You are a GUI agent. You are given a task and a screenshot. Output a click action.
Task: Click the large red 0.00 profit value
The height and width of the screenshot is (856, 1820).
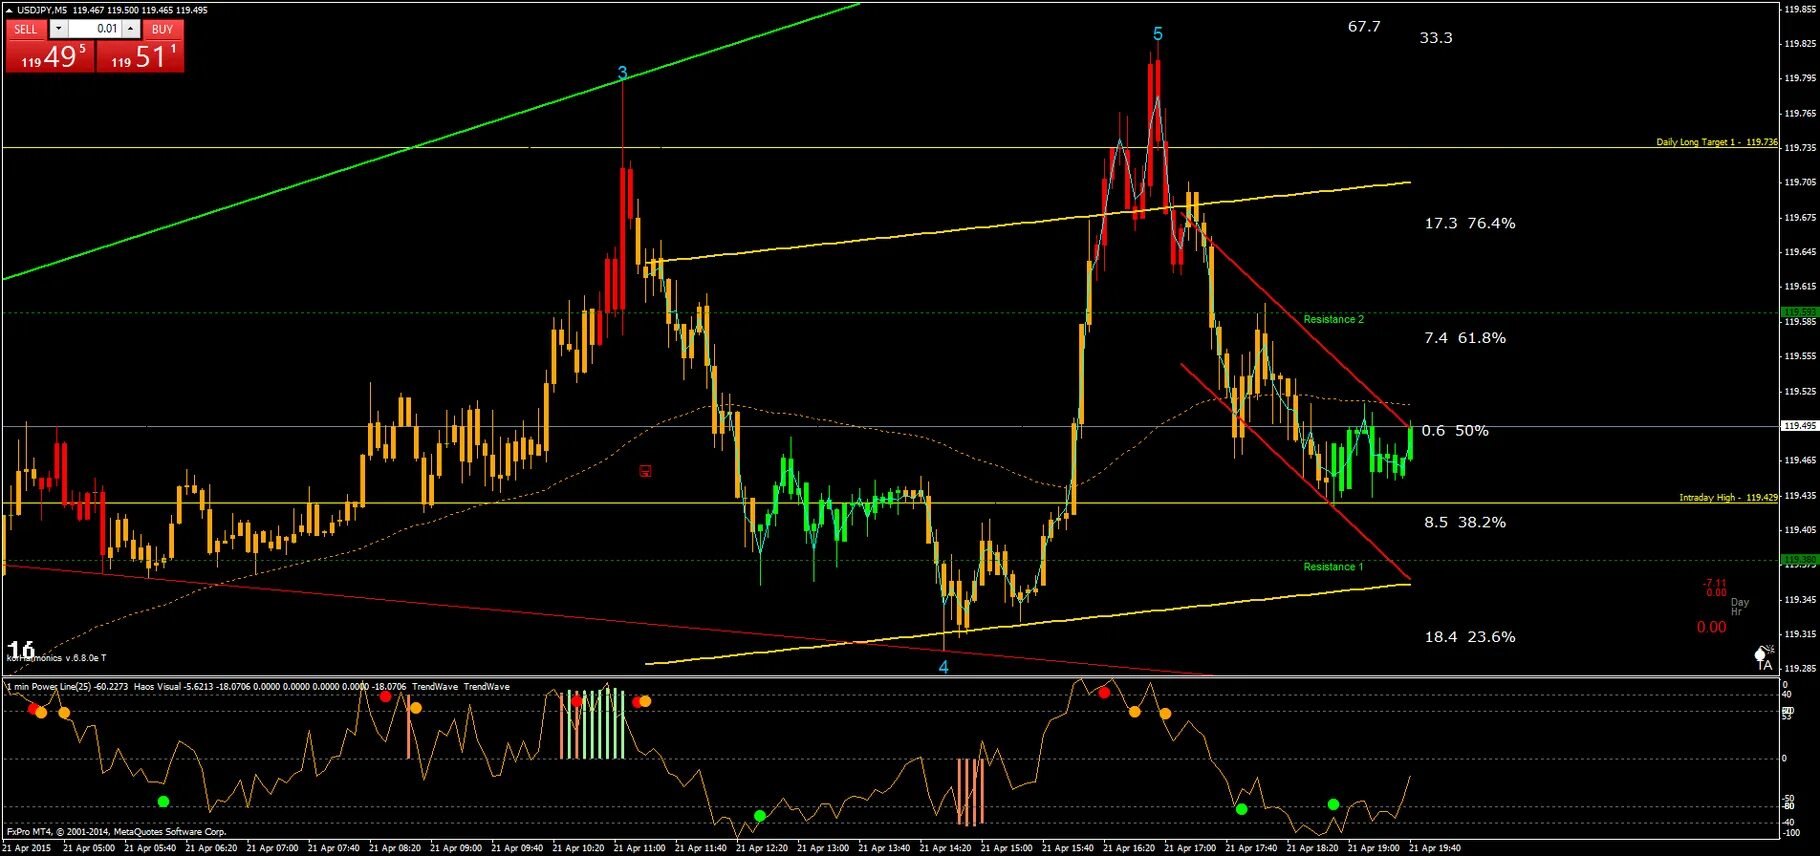[1711, 627]
